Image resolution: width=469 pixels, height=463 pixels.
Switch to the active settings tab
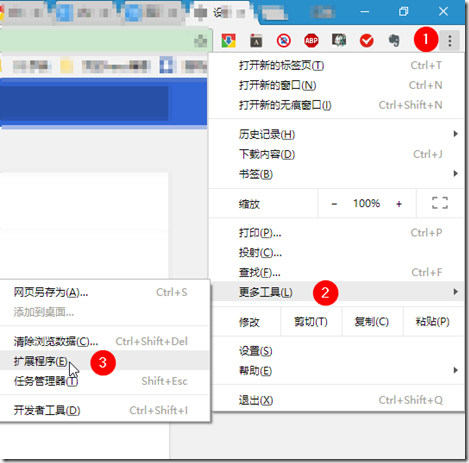222,13
